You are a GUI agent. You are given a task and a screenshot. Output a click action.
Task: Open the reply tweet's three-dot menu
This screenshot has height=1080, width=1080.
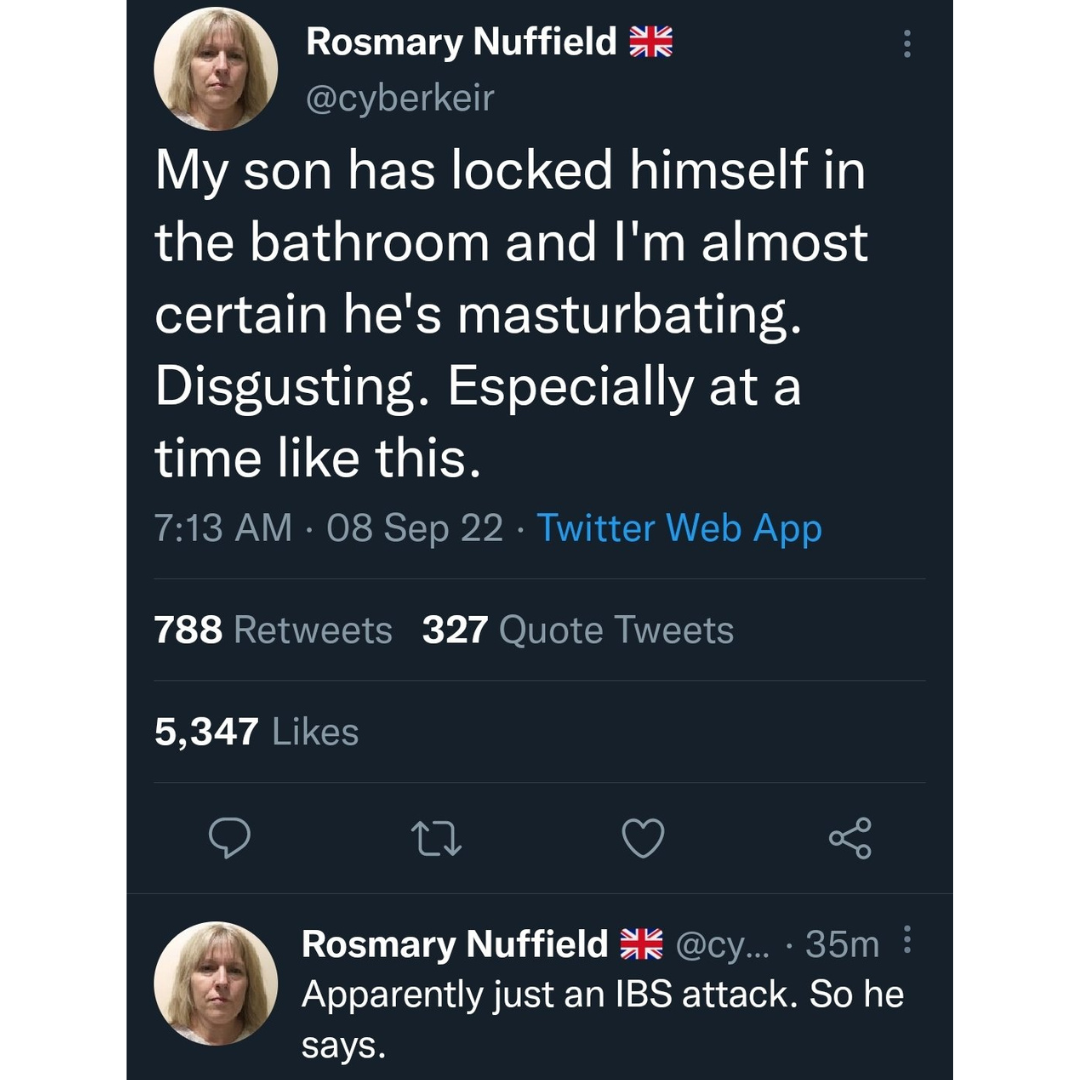pyautogui.click(x=907, y=940)
